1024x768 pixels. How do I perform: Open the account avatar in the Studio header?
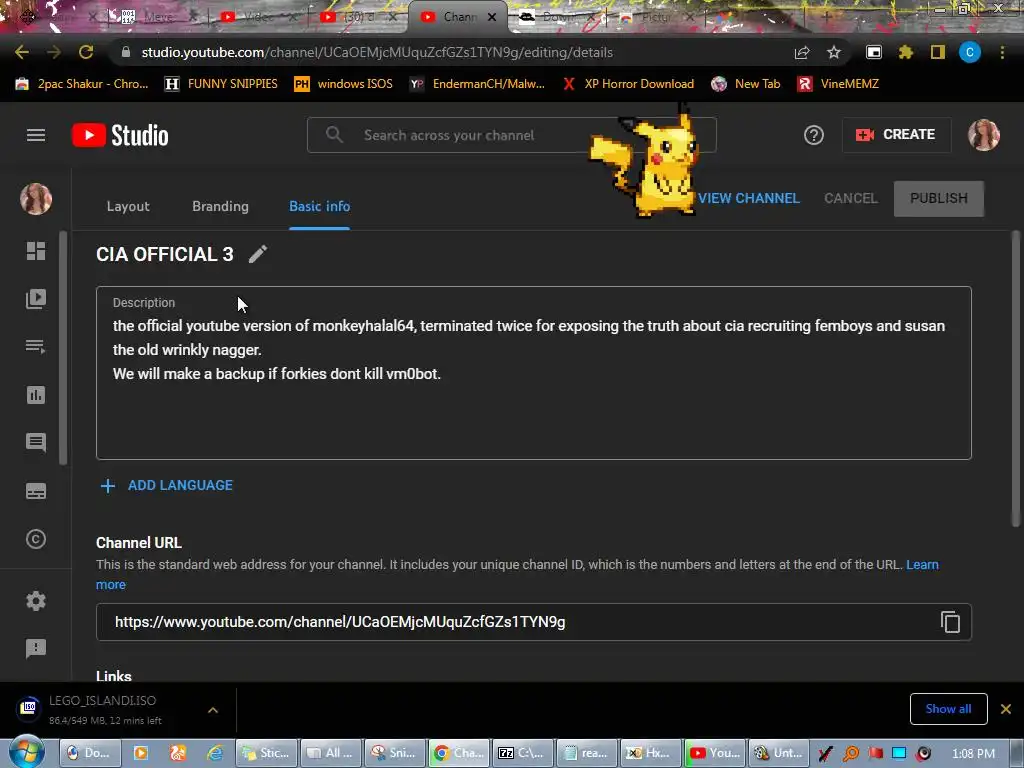point(984,135)
